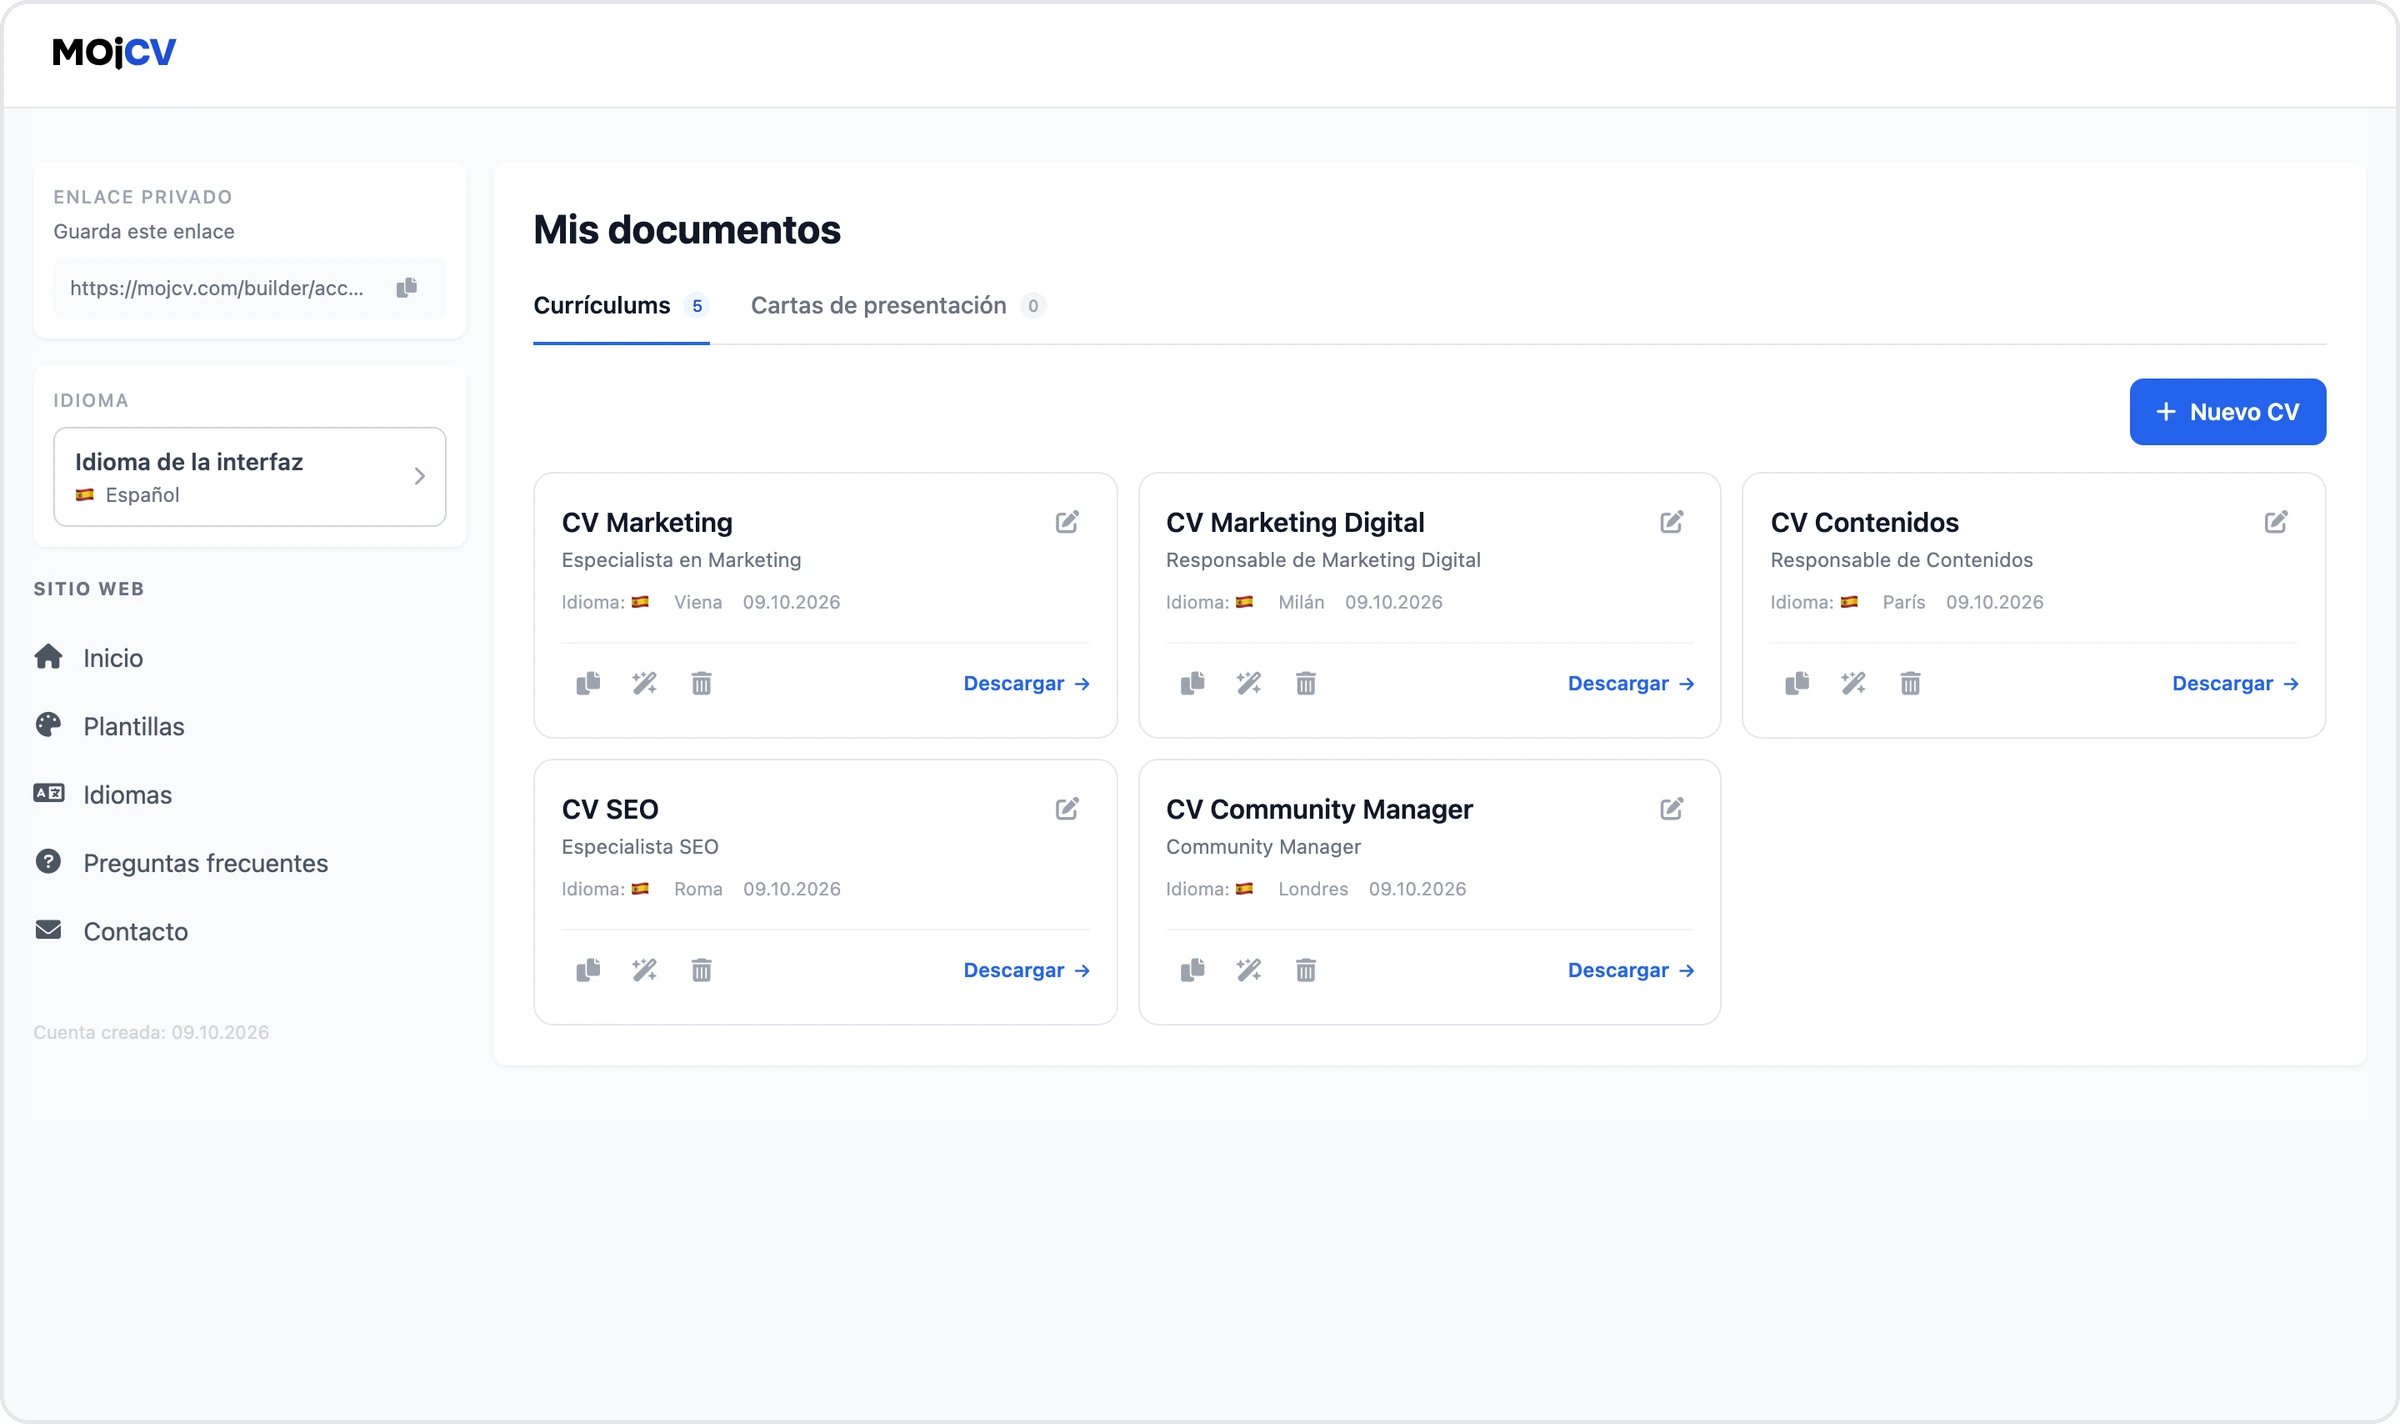Edit the CV Marketing Digital name icon

point(1671,522)
